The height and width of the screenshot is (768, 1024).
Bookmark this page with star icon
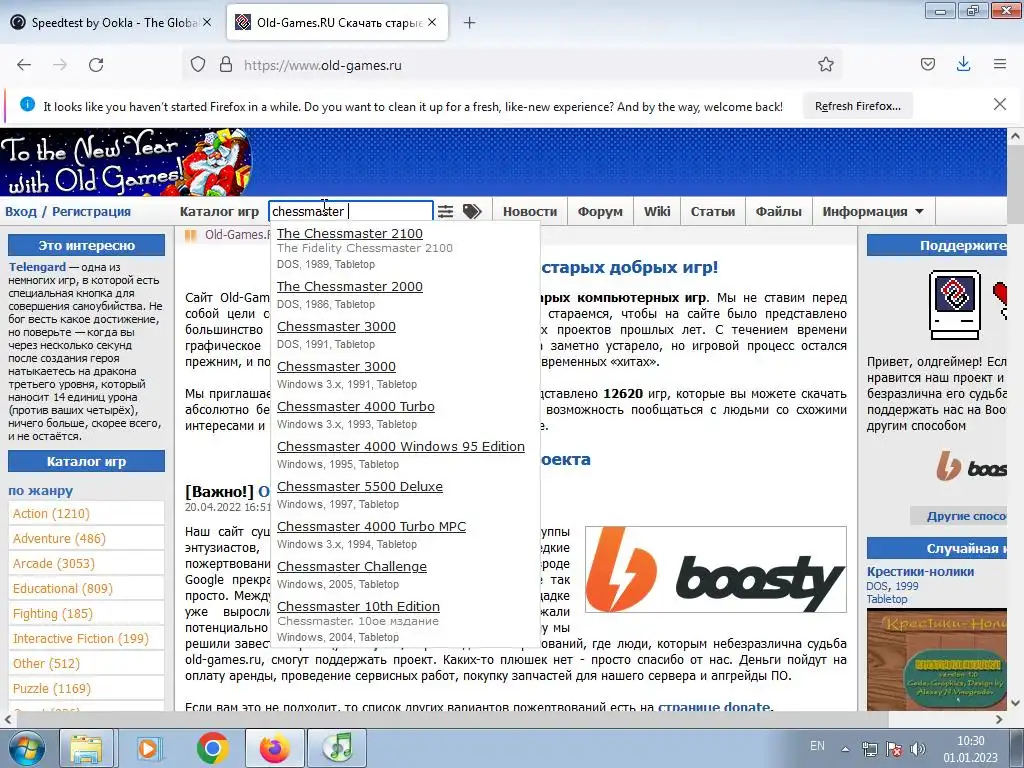[x=825, y=65]
